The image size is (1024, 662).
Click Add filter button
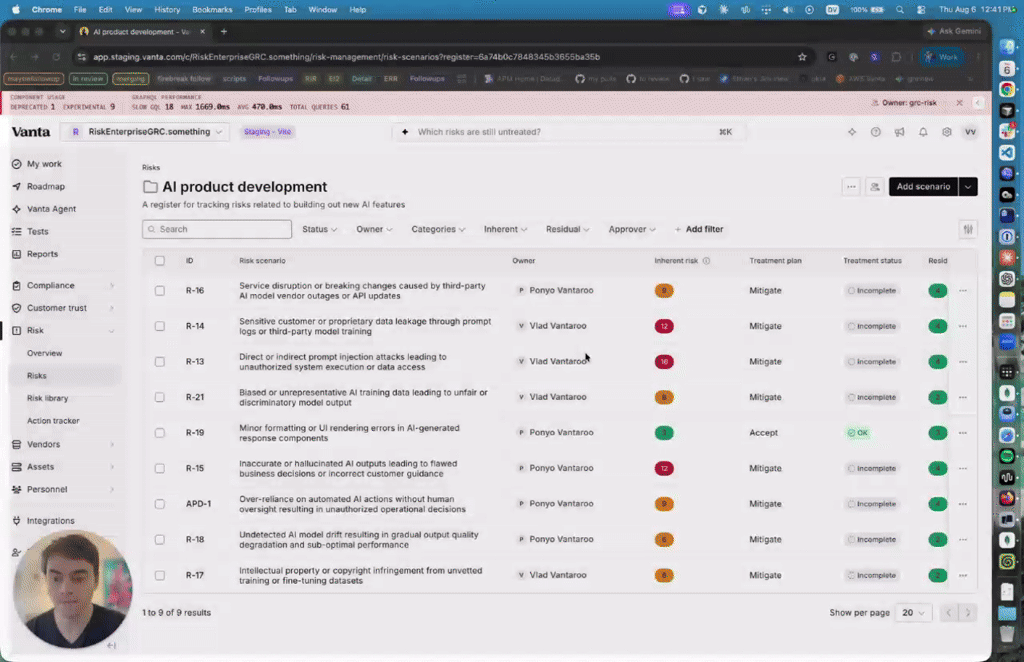(699, 229)
